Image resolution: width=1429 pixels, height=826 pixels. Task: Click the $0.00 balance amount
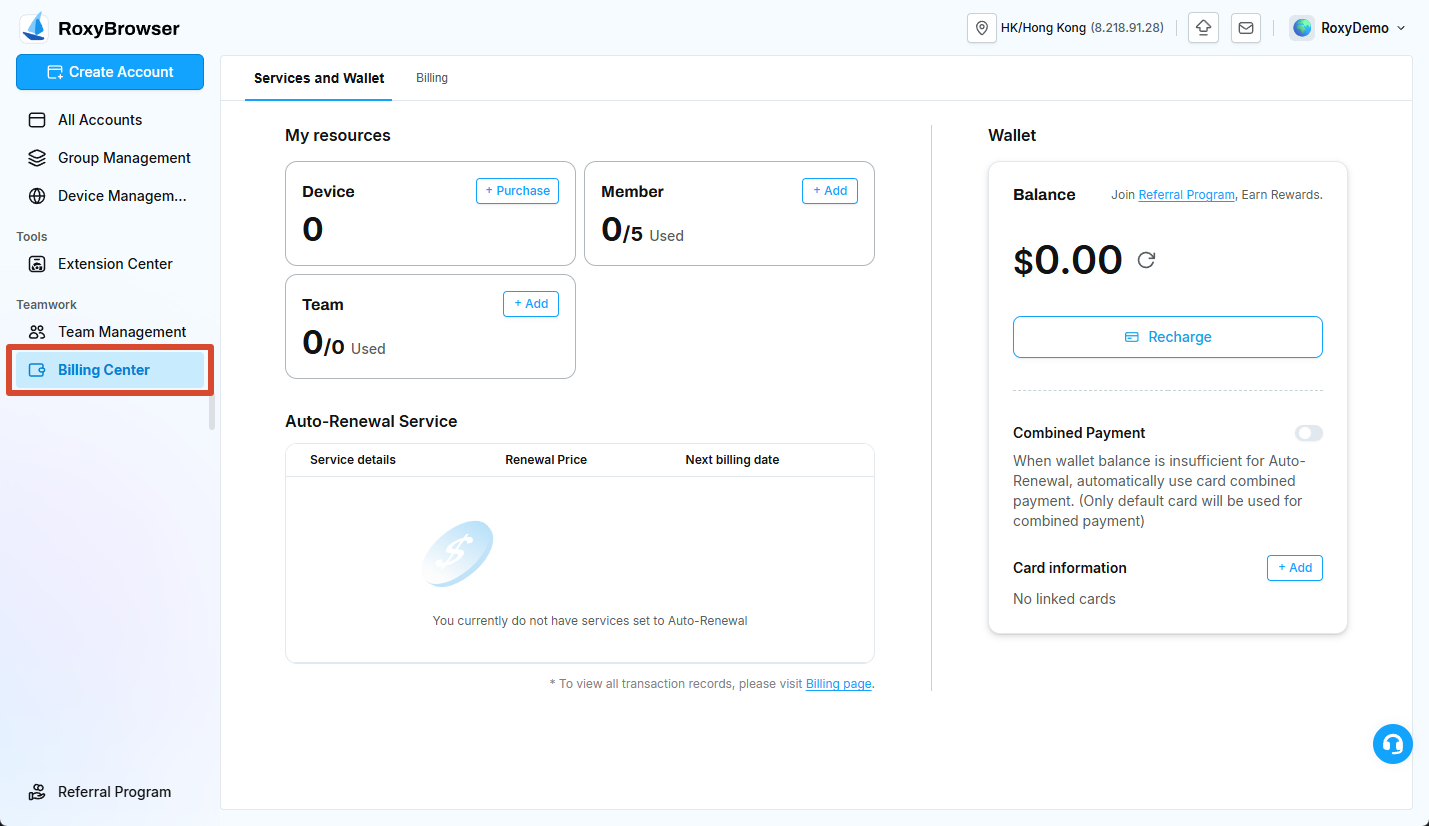point(1068,260)
